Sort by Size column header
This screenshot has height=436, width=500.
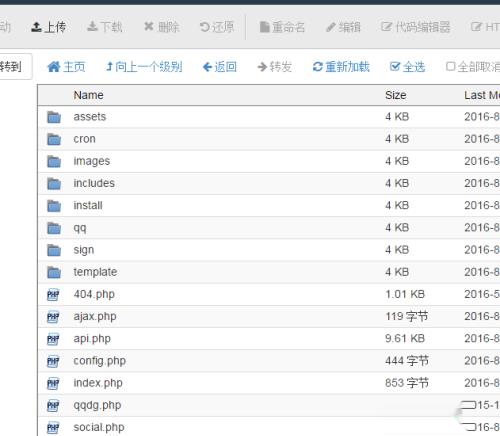[x=396, y=95]
